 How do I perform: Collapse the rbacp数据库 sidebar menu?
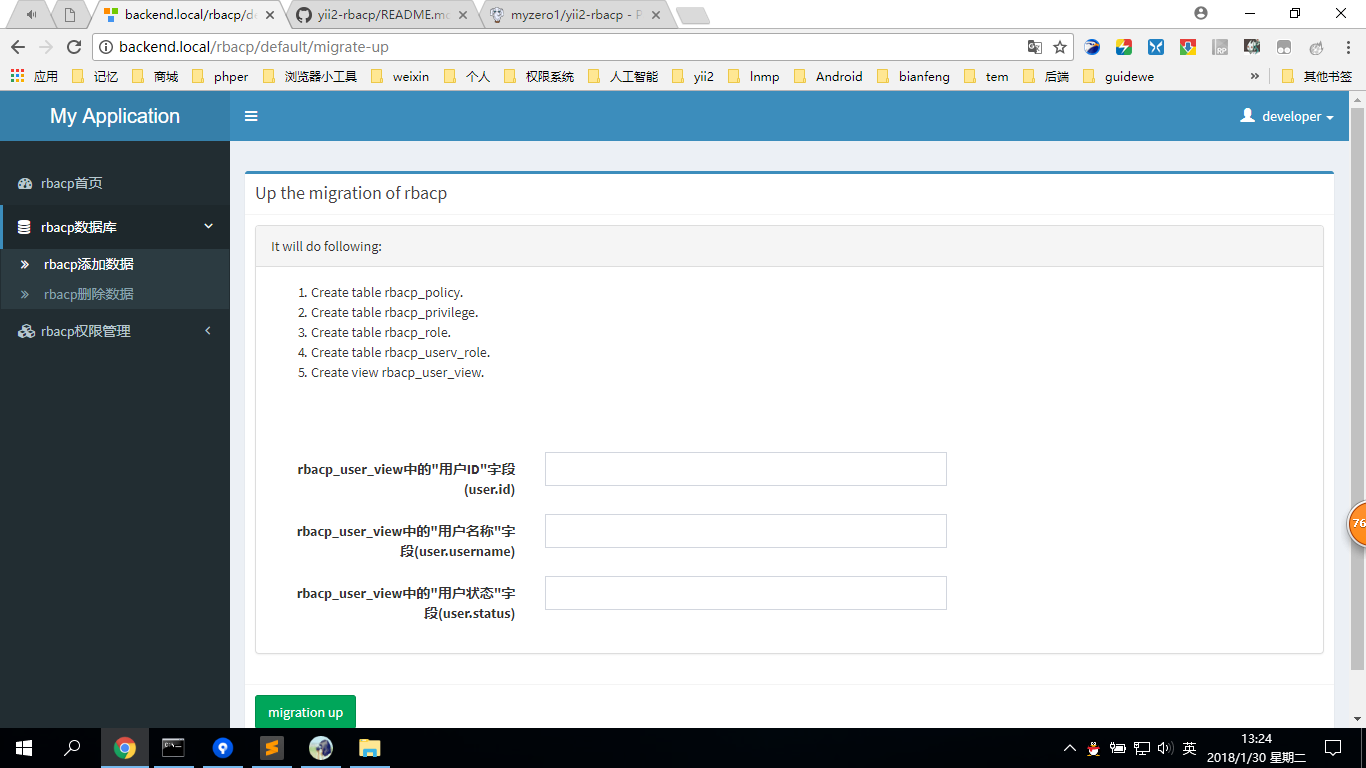click(209, 227)
